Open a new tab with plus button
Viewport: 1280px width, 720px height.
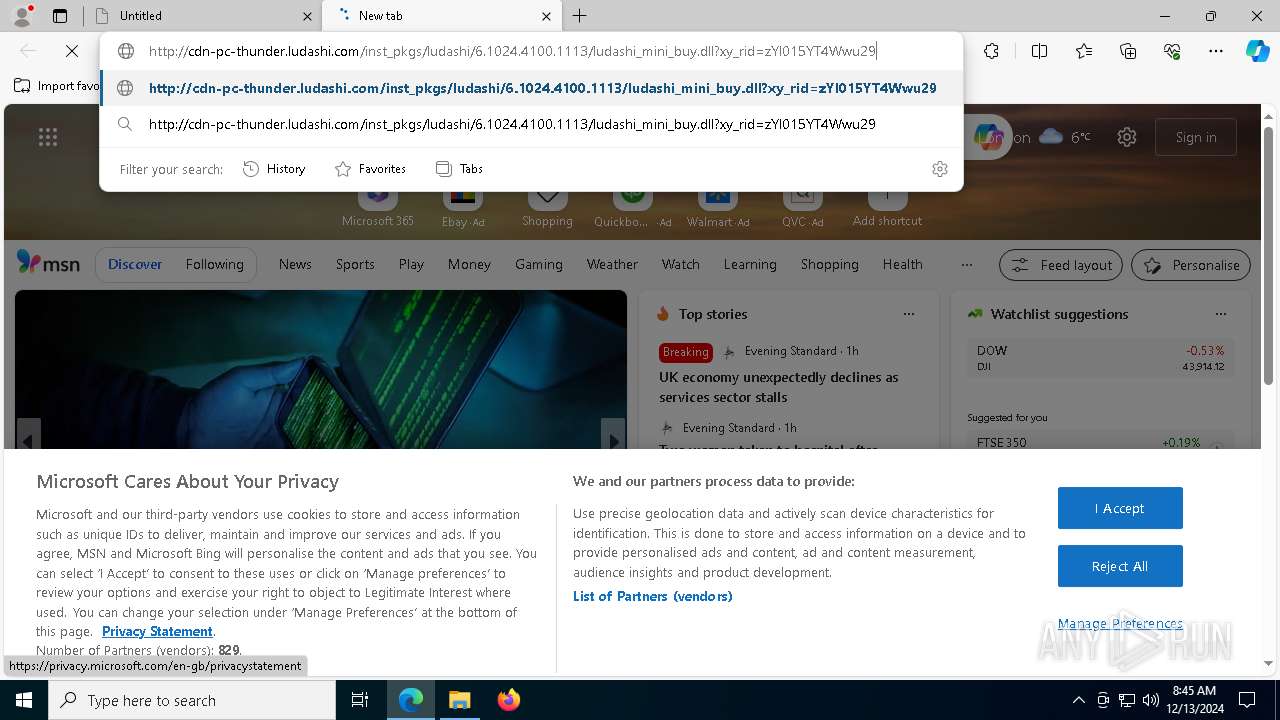point(580,16)
